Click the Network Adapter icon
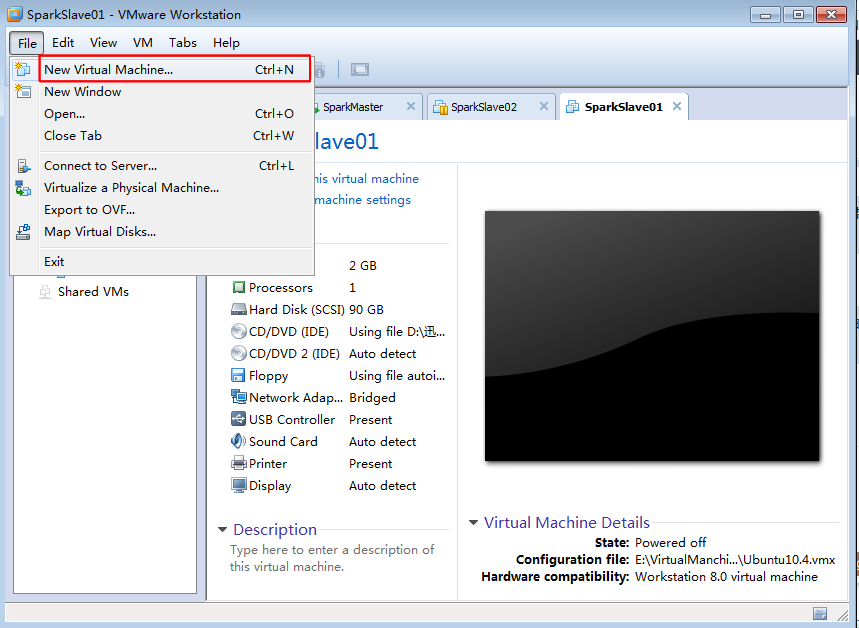The image size is (859, 628). point(238,397)
